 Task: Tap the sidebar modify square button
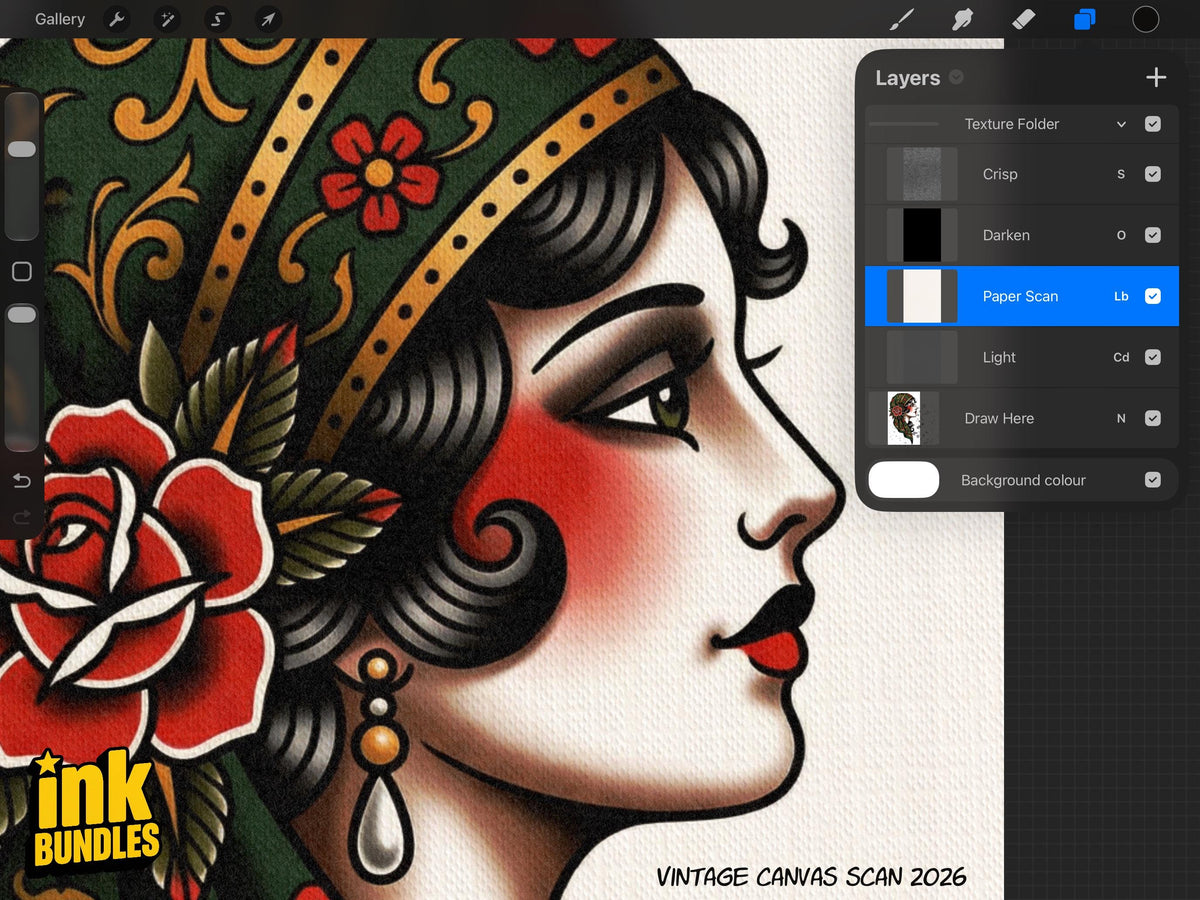pyautogui.click(x=22, y=271)
